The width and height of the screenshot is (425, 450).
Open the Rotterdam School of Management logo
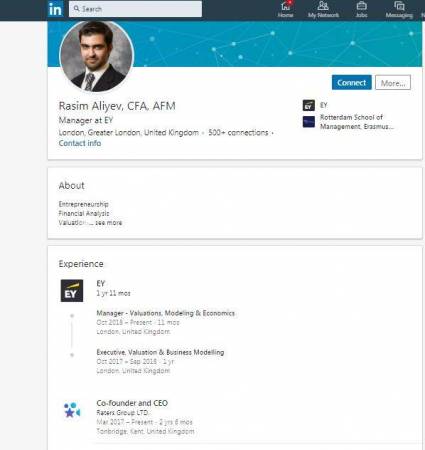[x=309, y=122]
